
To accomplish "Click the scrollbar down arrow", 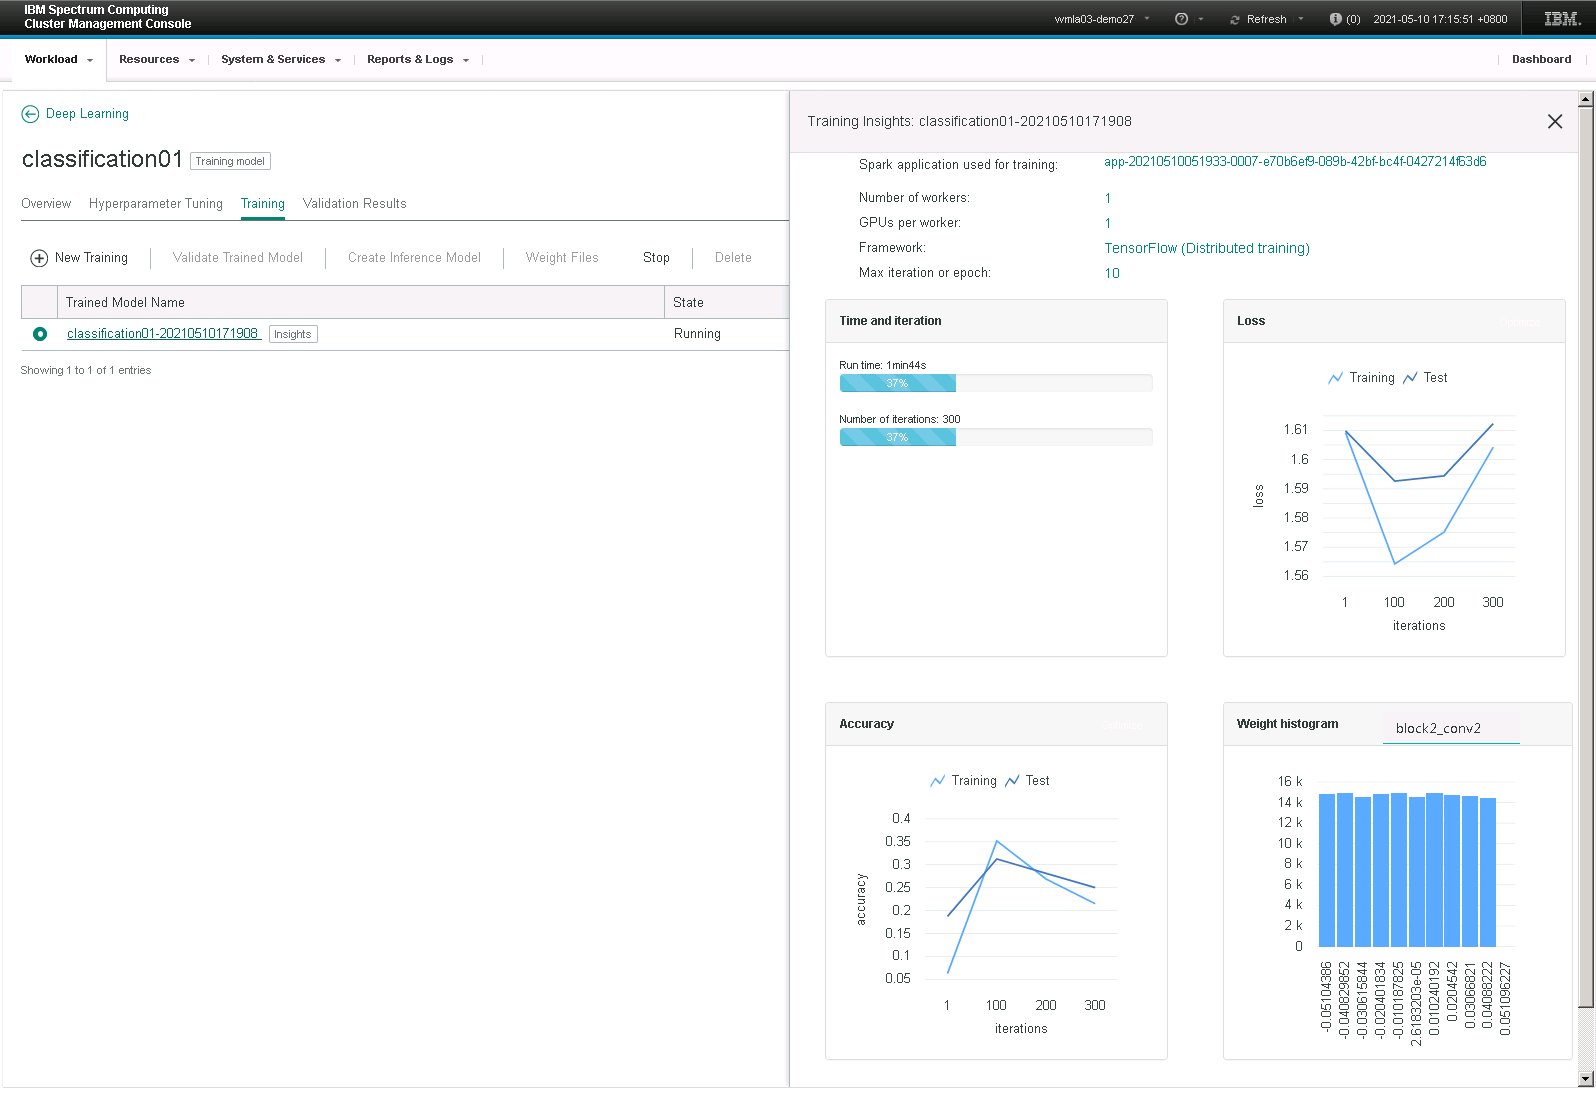I will (x=1585, y=1079).
